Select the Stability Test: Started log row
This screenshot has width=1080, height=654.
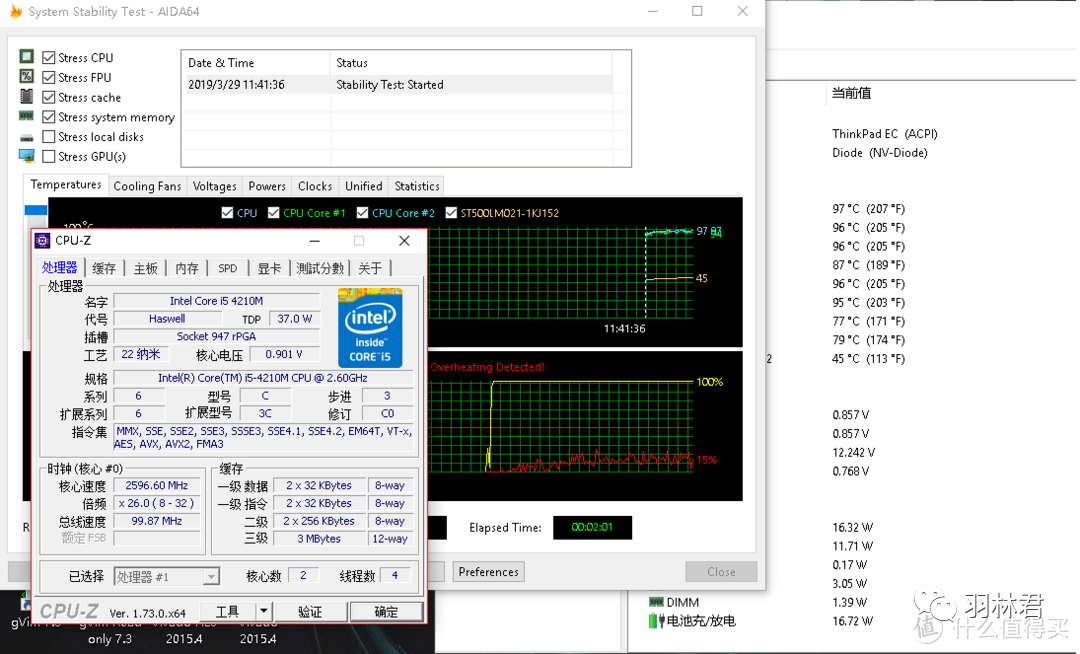(397, 85)
